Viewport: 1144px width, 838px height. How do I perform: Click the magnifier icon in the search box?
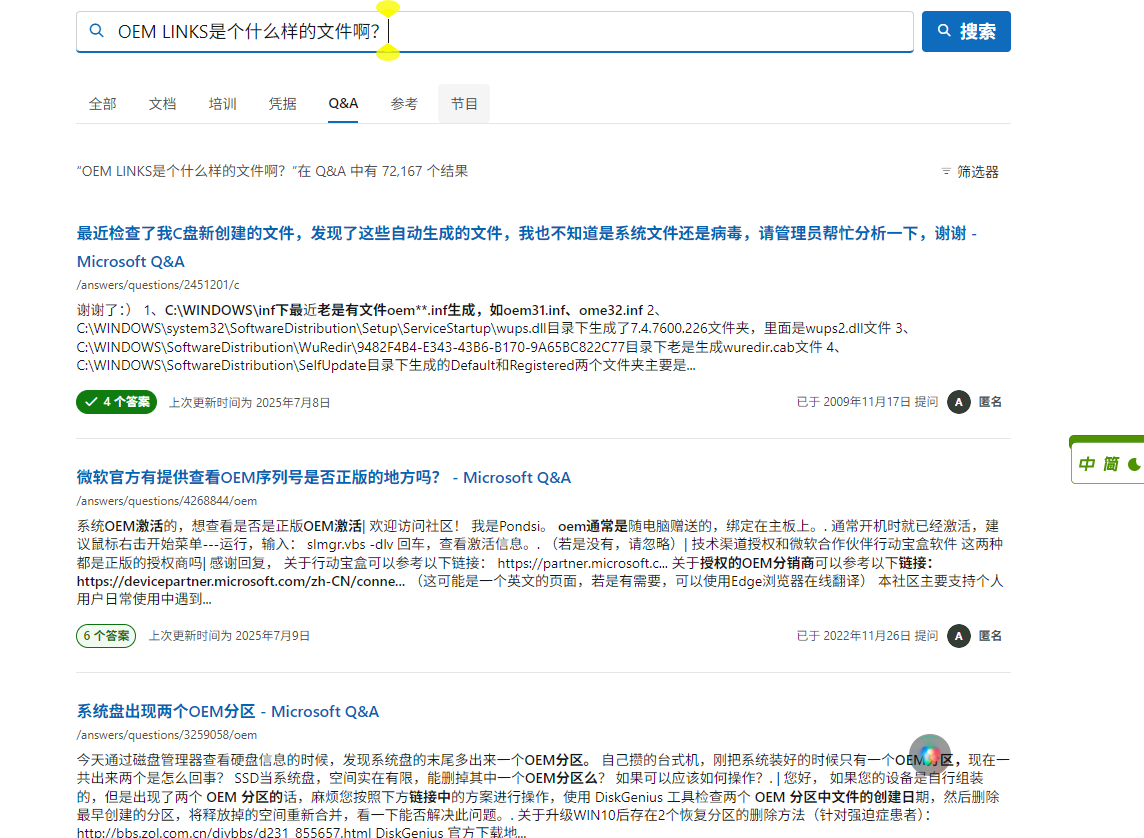(96, 31)
